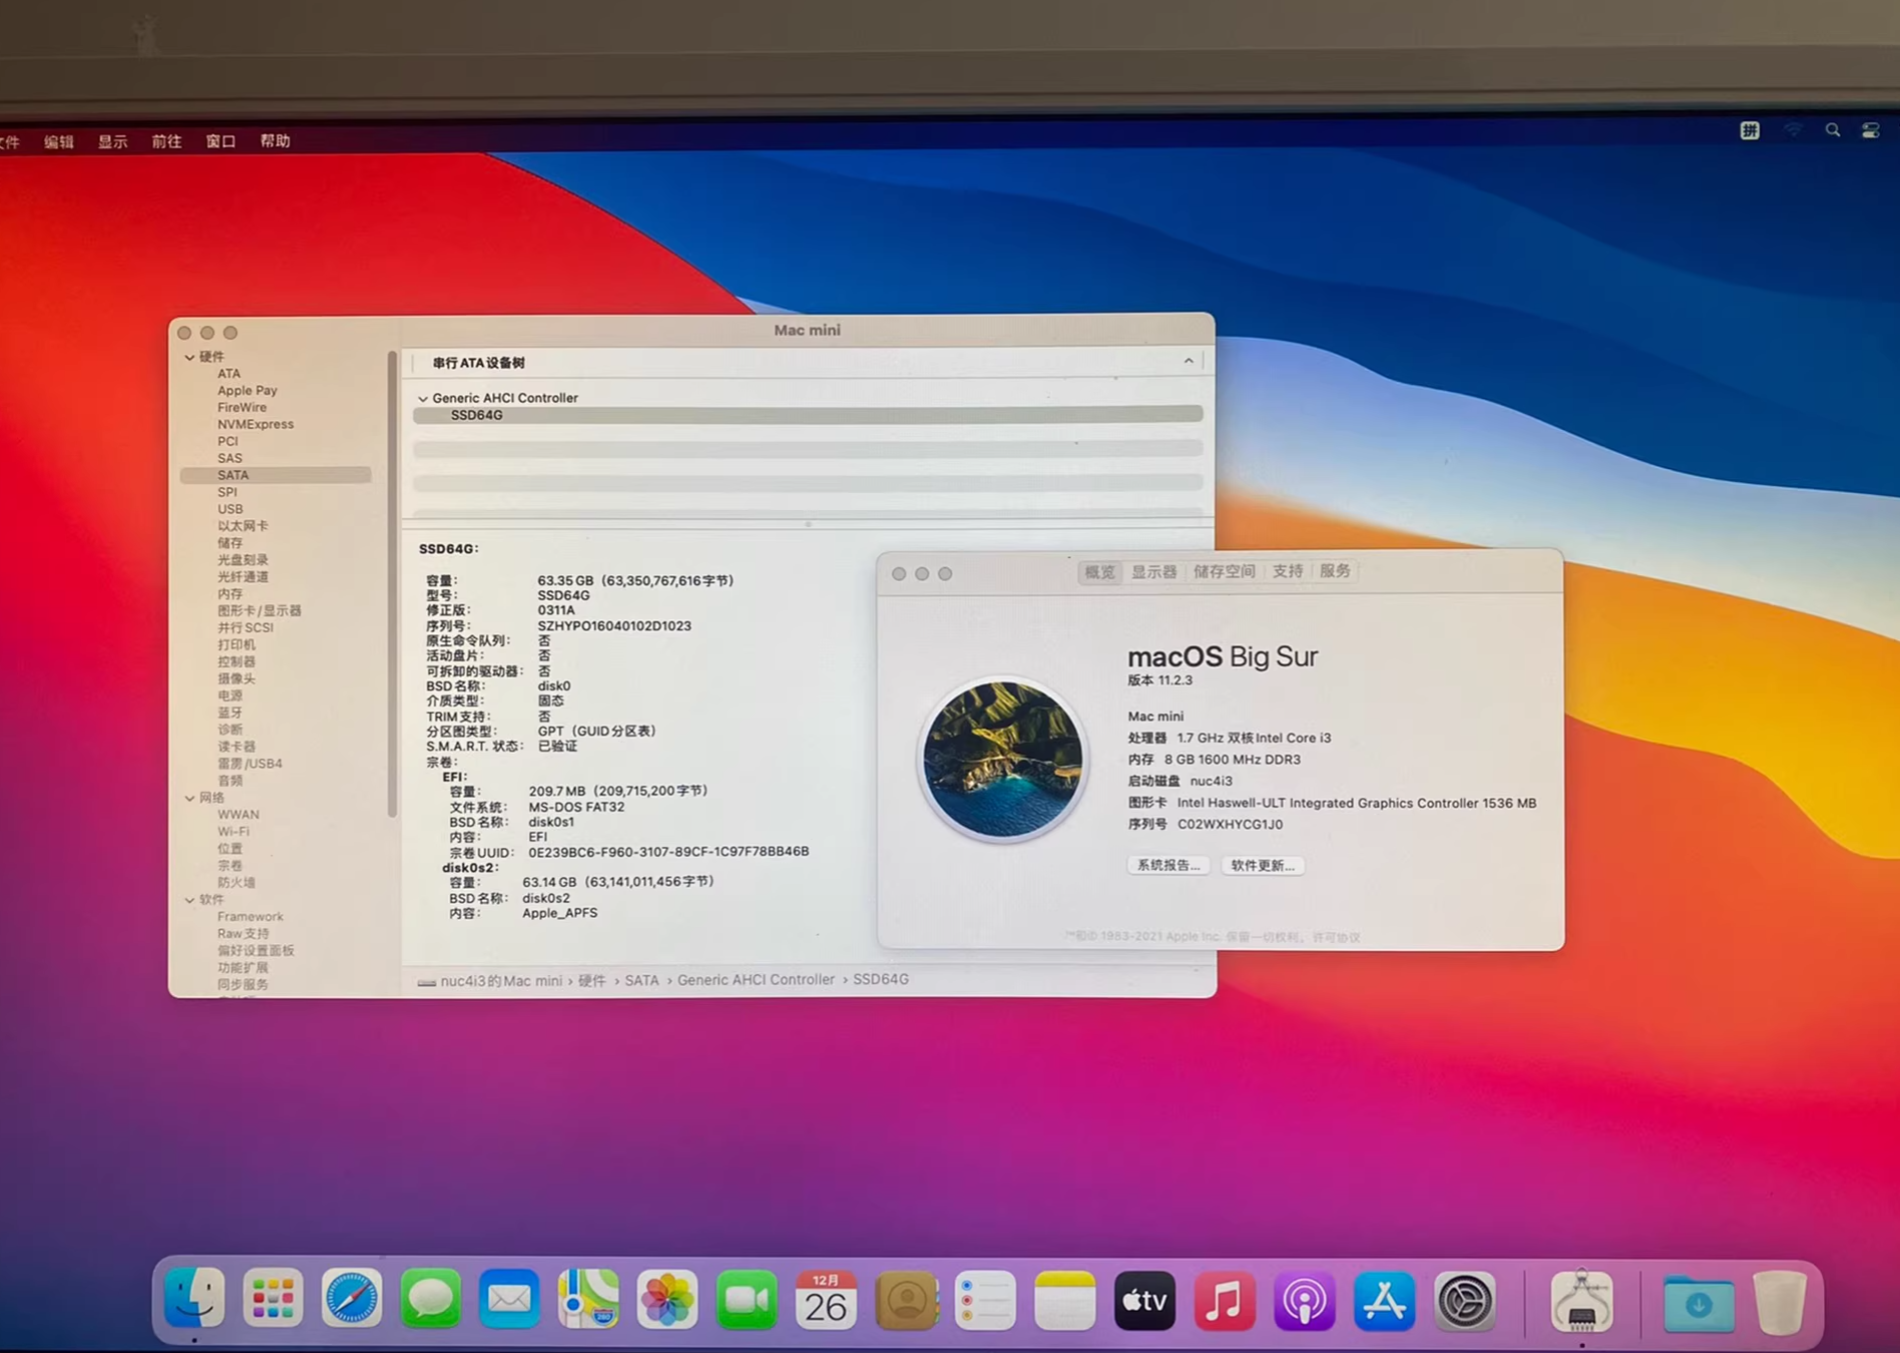Select 雷雳/USB4 in sidebar
Viewport: 1900px width, 1353px height.
click(250, 764)
